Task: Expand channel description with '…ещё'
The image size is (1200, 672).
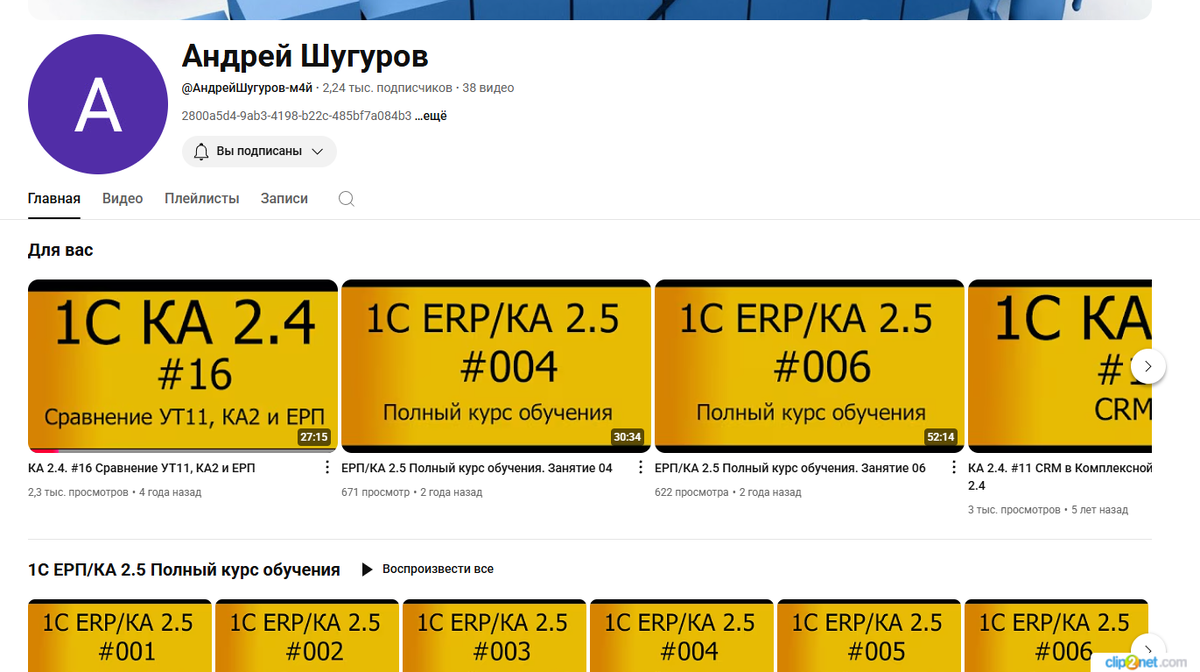Action: pyautogui.click(x=431, y=116)
